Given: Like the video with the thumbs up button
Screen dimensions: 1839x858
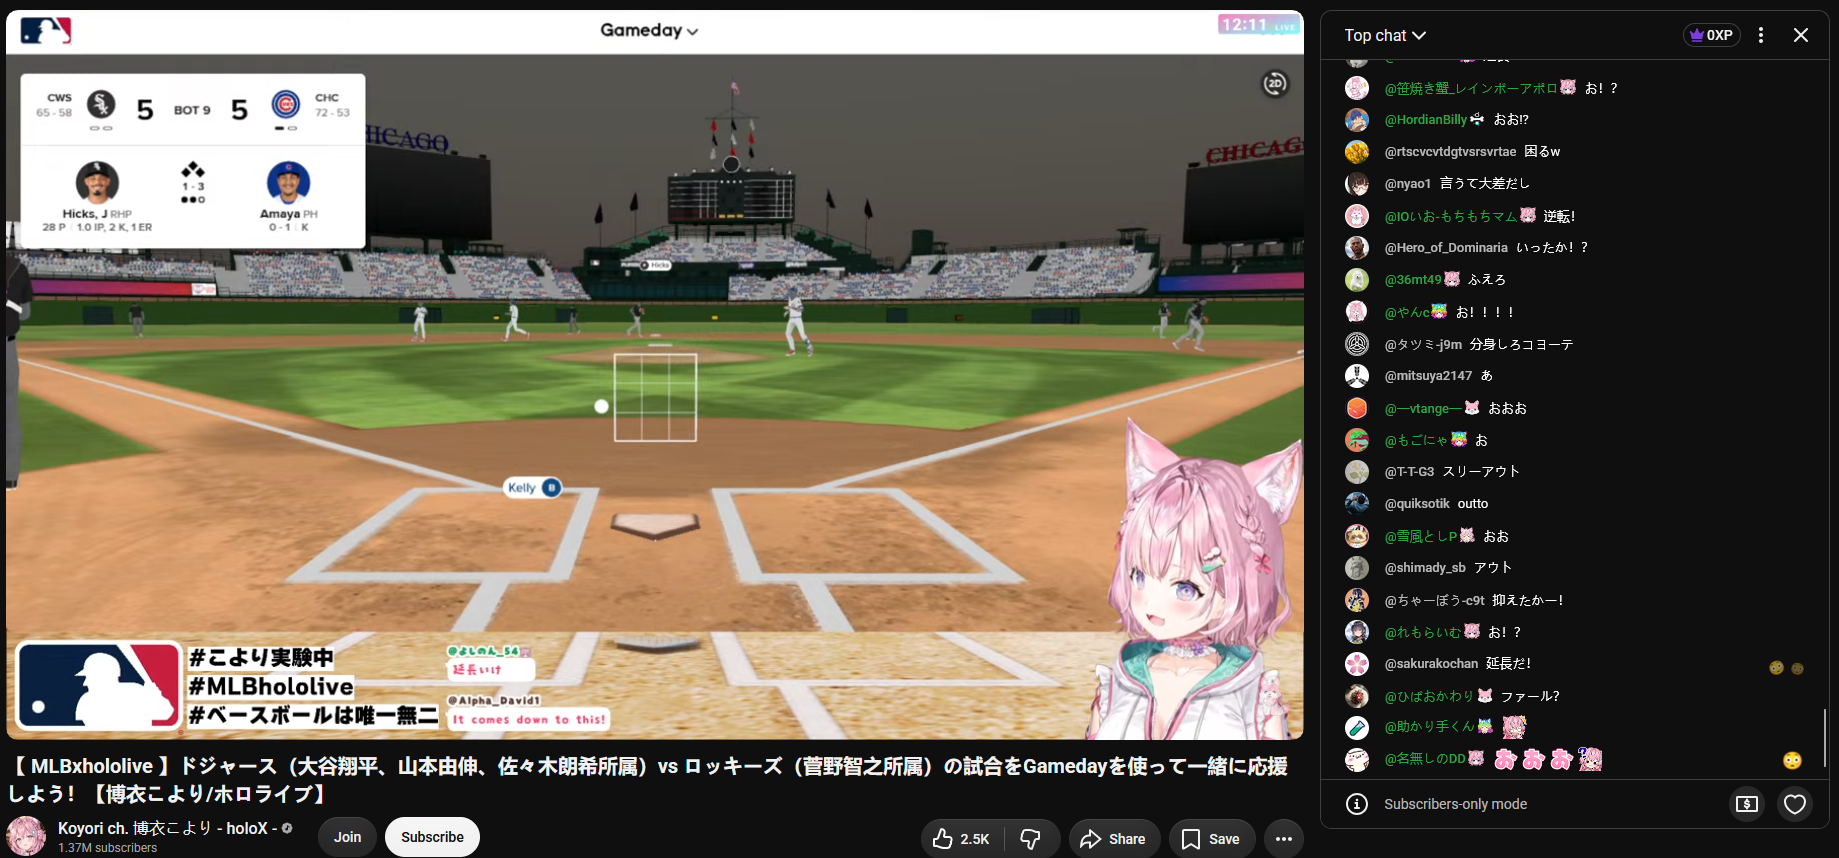Looking at the screenshot, I should [x=961, y=839].
